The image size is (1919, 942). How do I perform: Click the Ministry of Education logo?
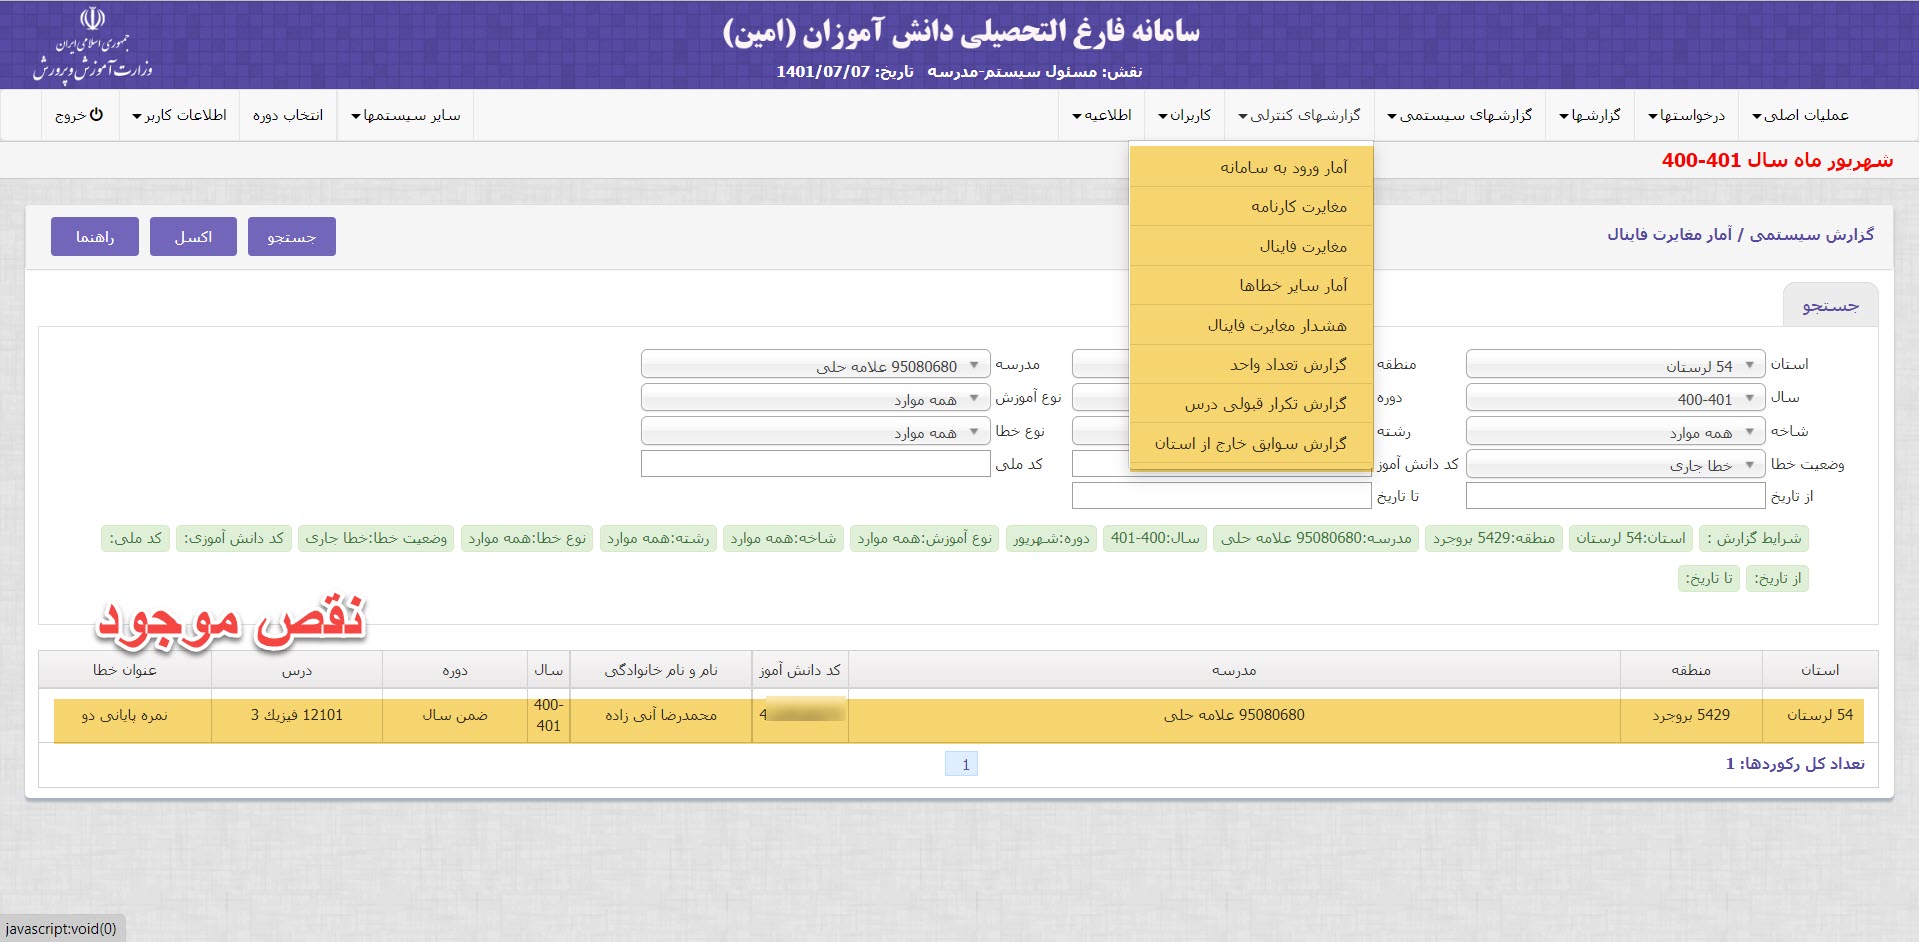(x=92, y=45)
